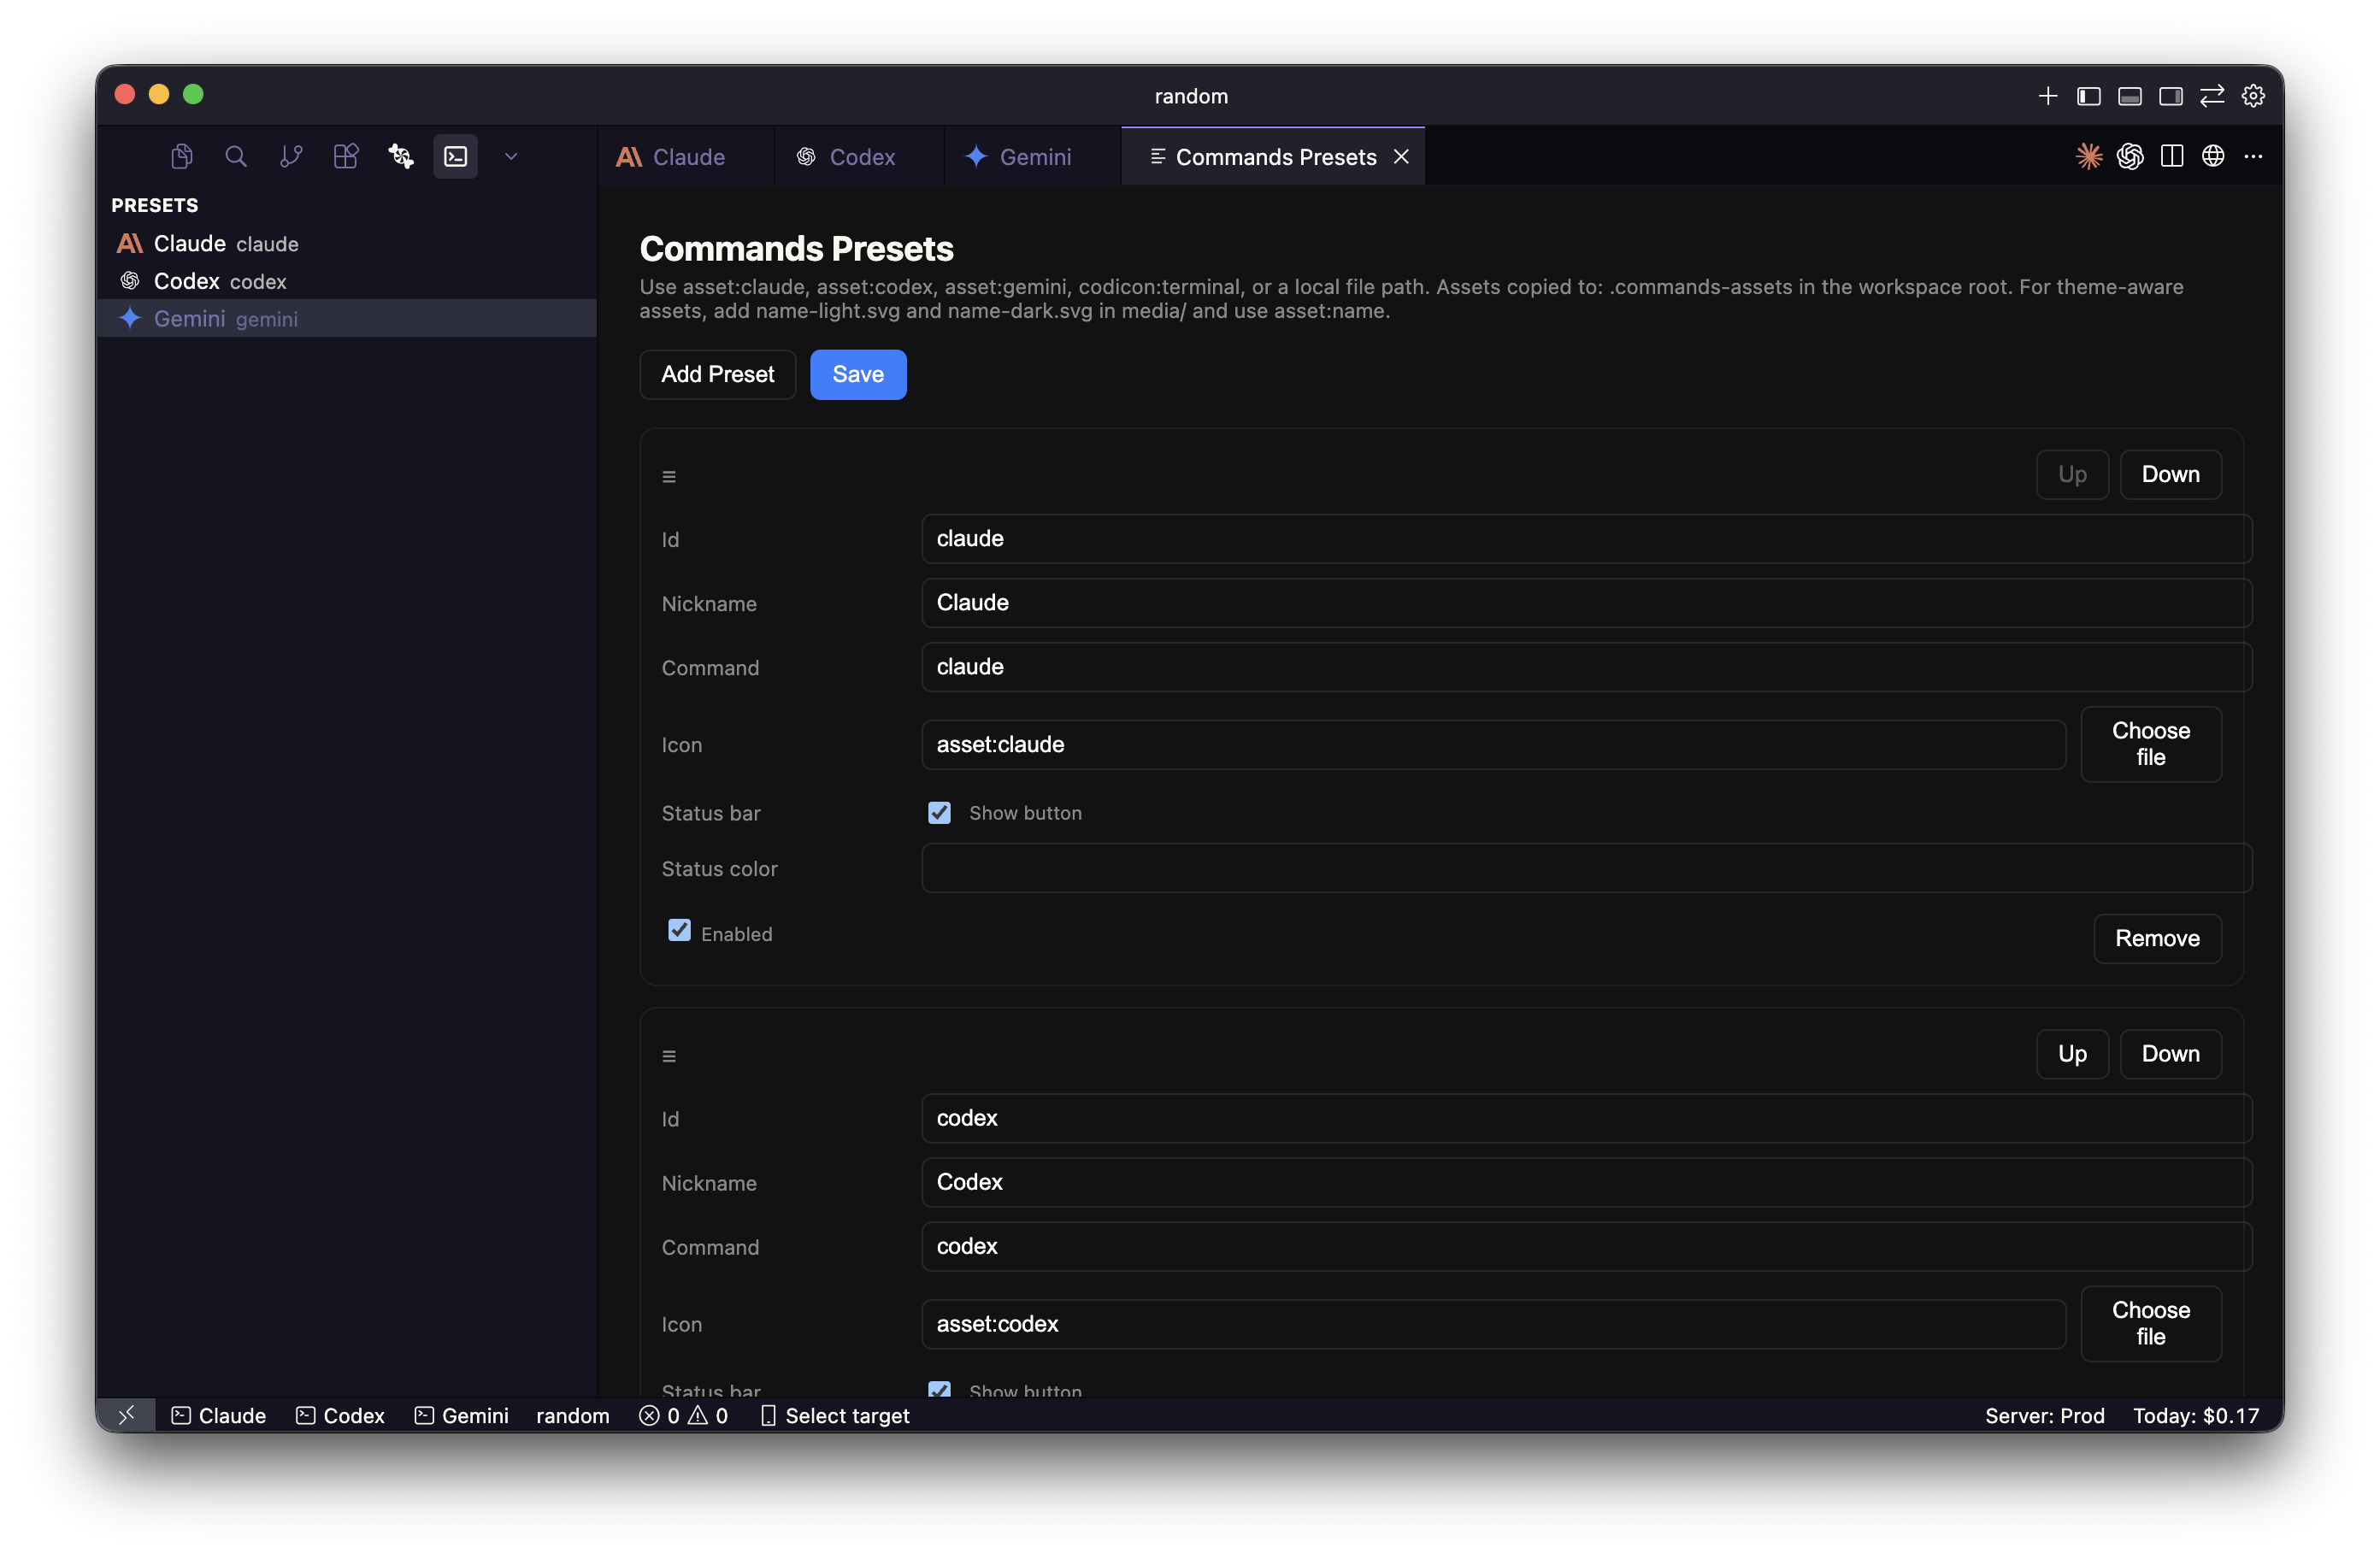Open the extensions icon in sidebar toolbar
The image size is (2380, 1559).
click(x=345, y=156)
